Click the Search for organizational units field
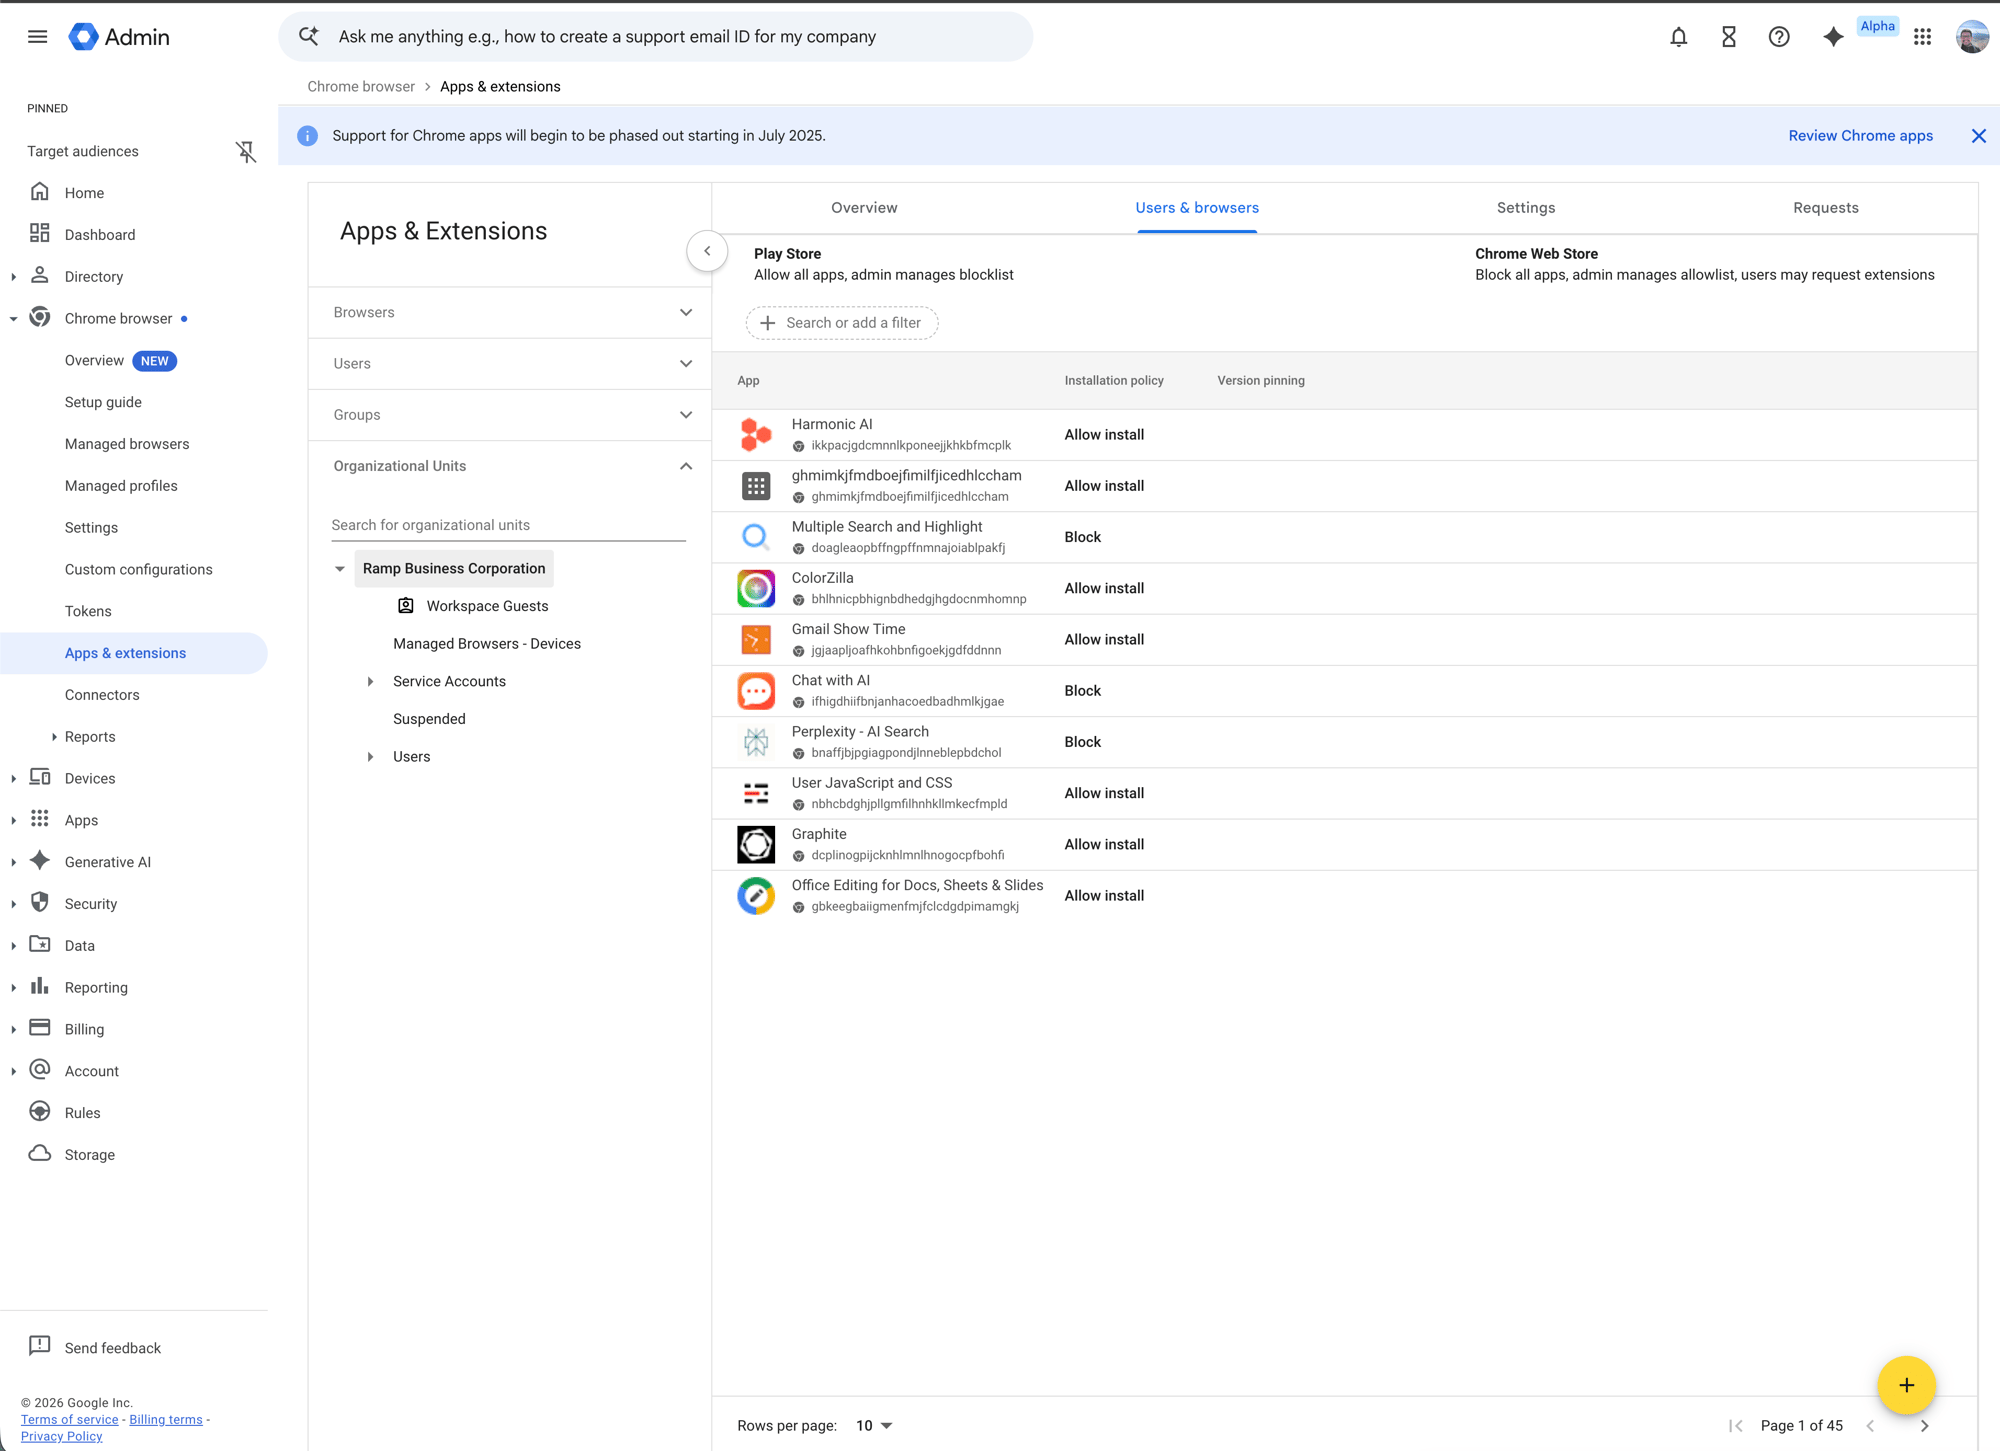Screen dimensions: 2000x1451 [x=508, y=525]
